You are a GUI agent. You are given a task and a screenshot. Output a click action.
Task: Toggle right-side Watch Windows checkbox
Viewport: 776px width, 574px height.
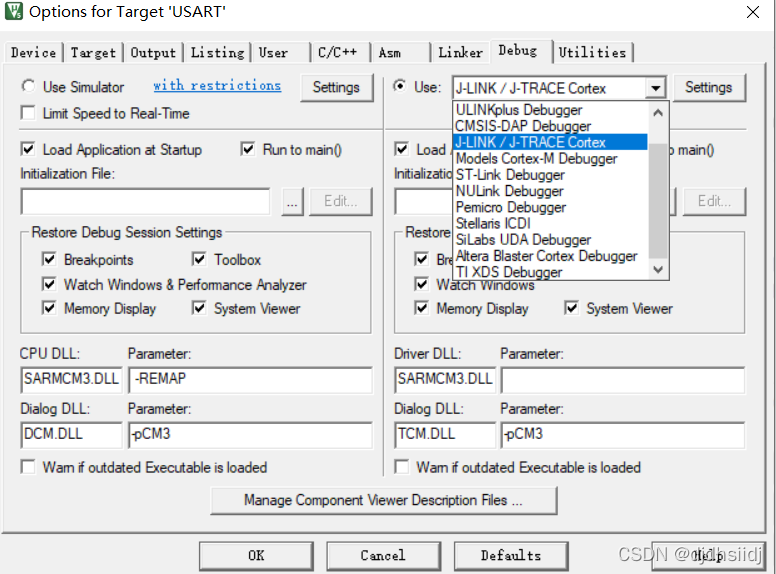422,285
